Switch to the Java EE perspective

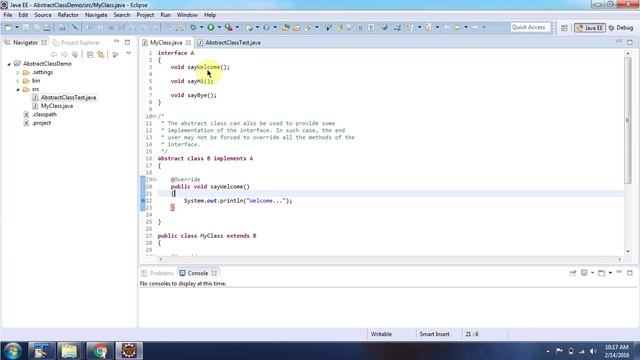(590, 28)
